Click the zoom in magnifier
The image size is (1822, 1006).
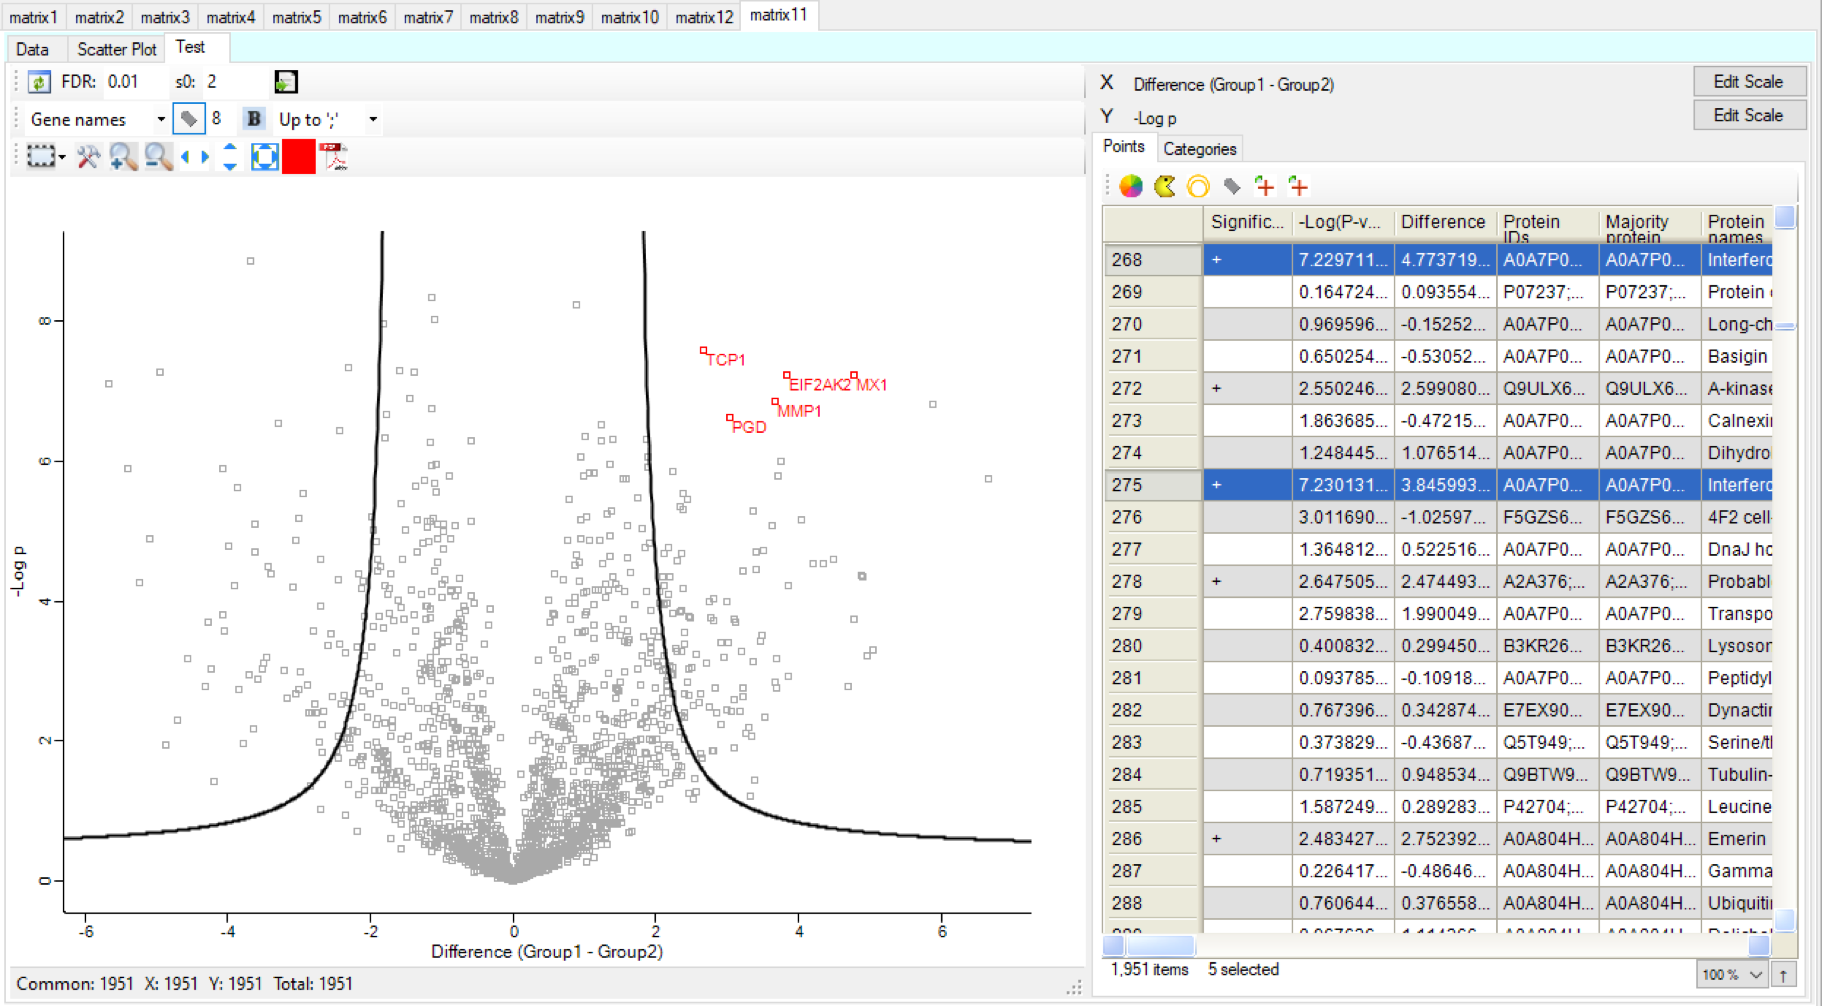(x=123, y=157)
